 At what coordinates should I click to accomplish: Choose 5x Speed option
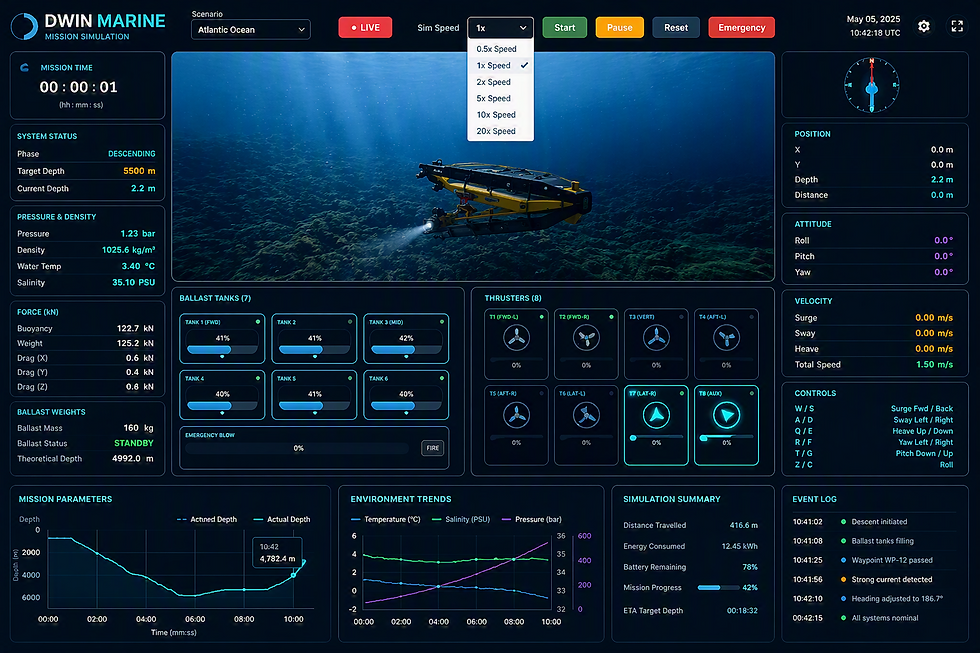[x=501, y=98]
